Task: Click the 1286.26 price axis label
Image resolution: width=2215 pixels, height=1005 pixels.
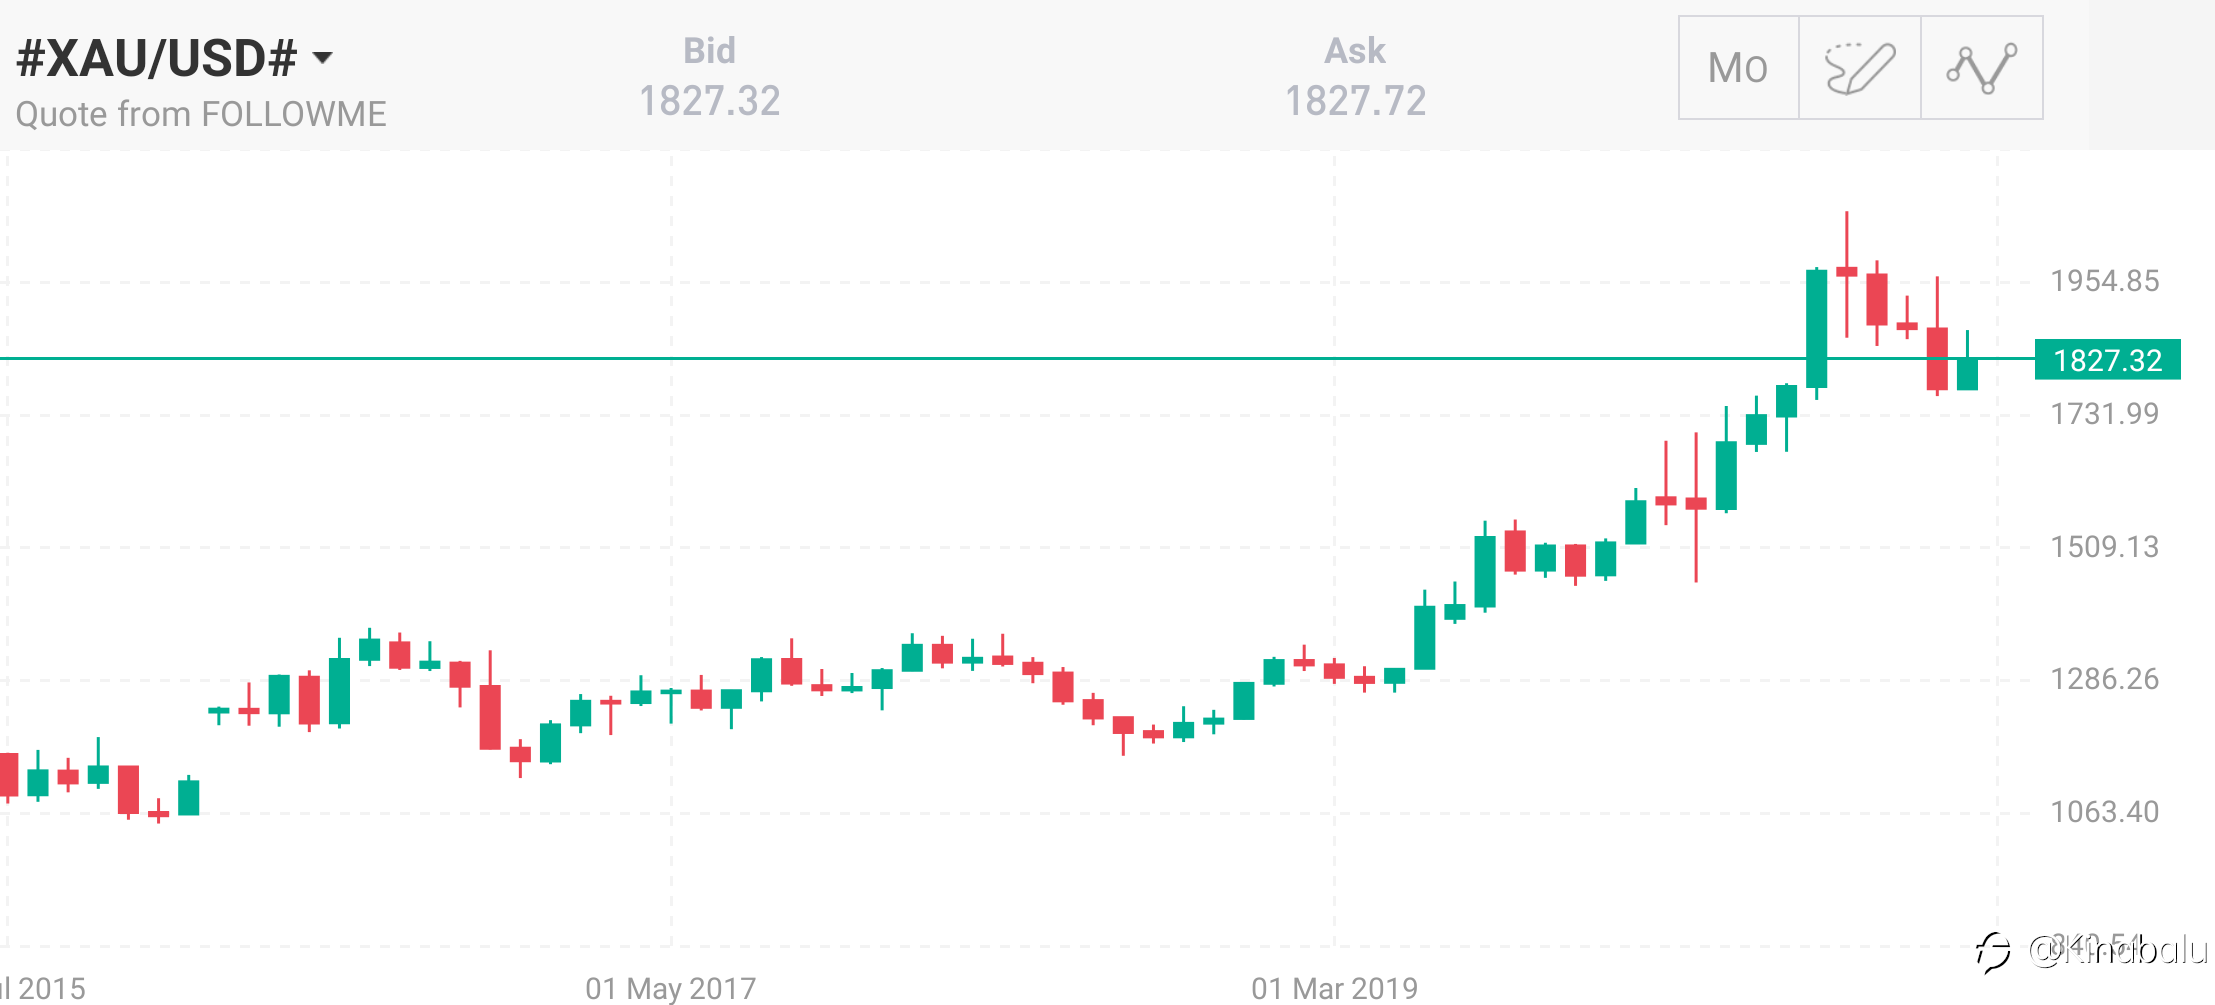Action: (x=2104, y=680)
